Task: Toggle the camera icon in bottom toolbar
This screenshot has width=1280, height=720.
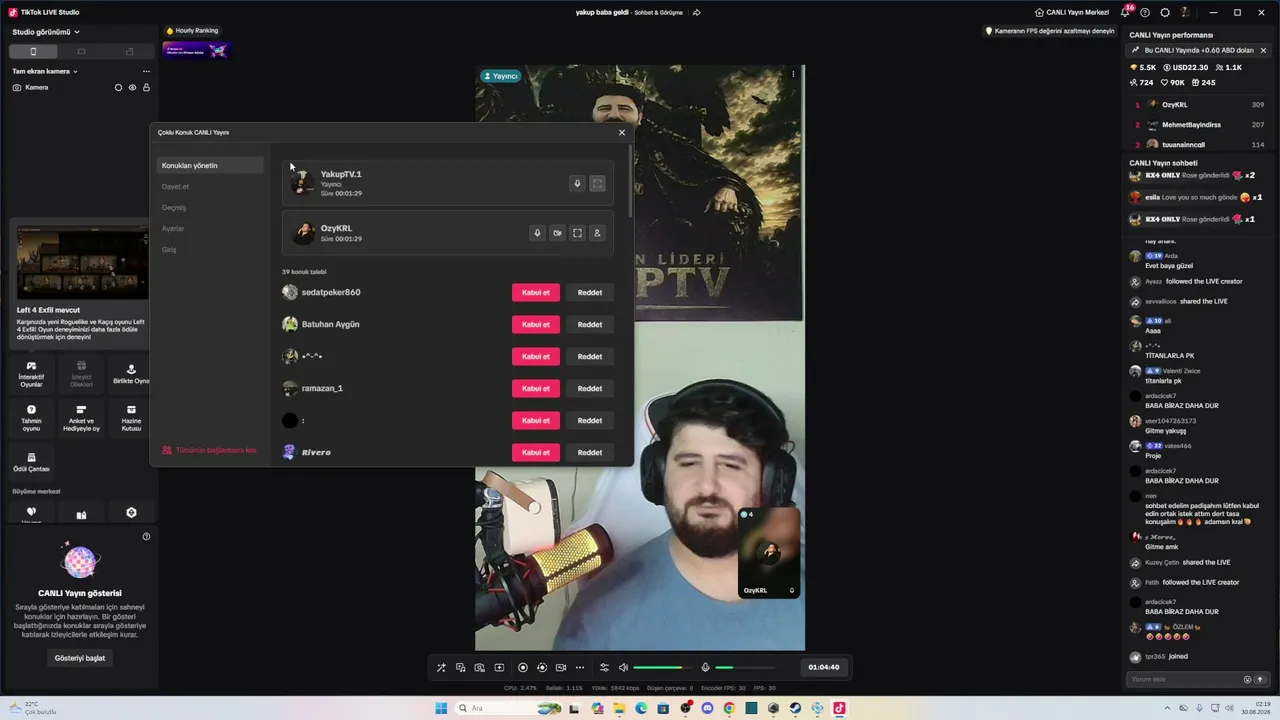Action: [561, 667]
